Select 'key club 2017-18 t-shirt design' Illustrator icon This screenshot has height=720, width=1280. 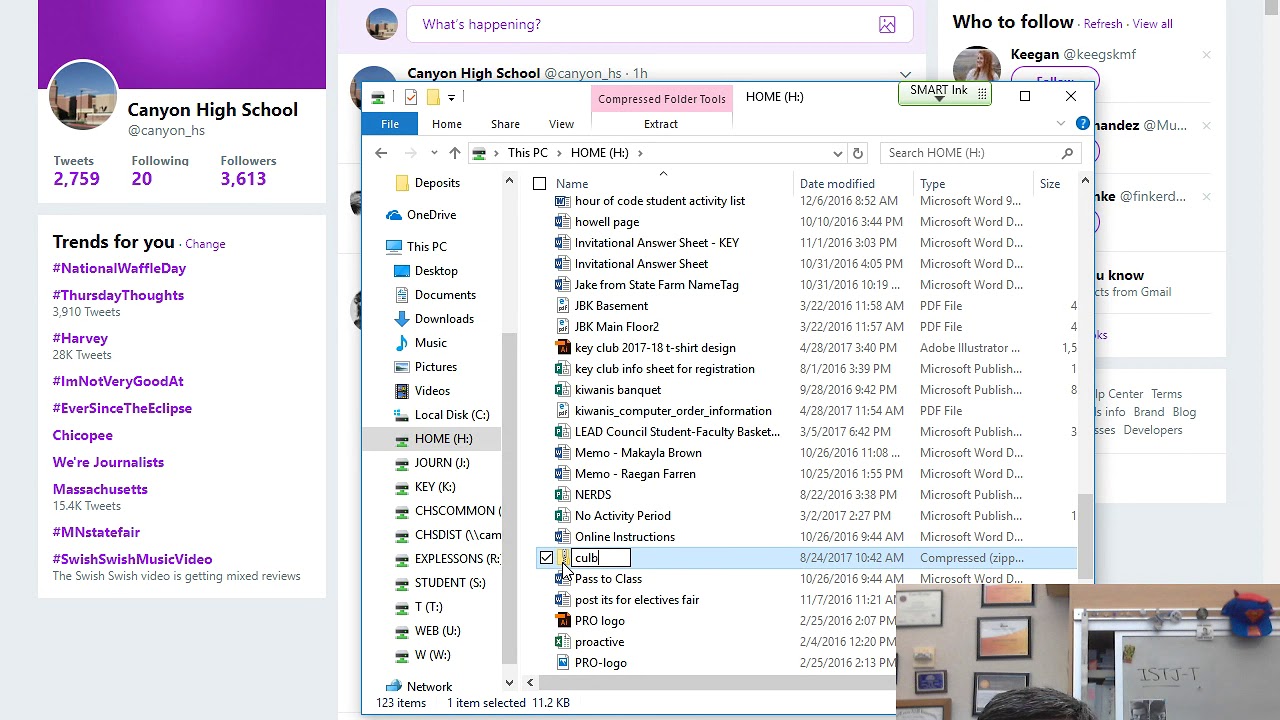point(562,348)
